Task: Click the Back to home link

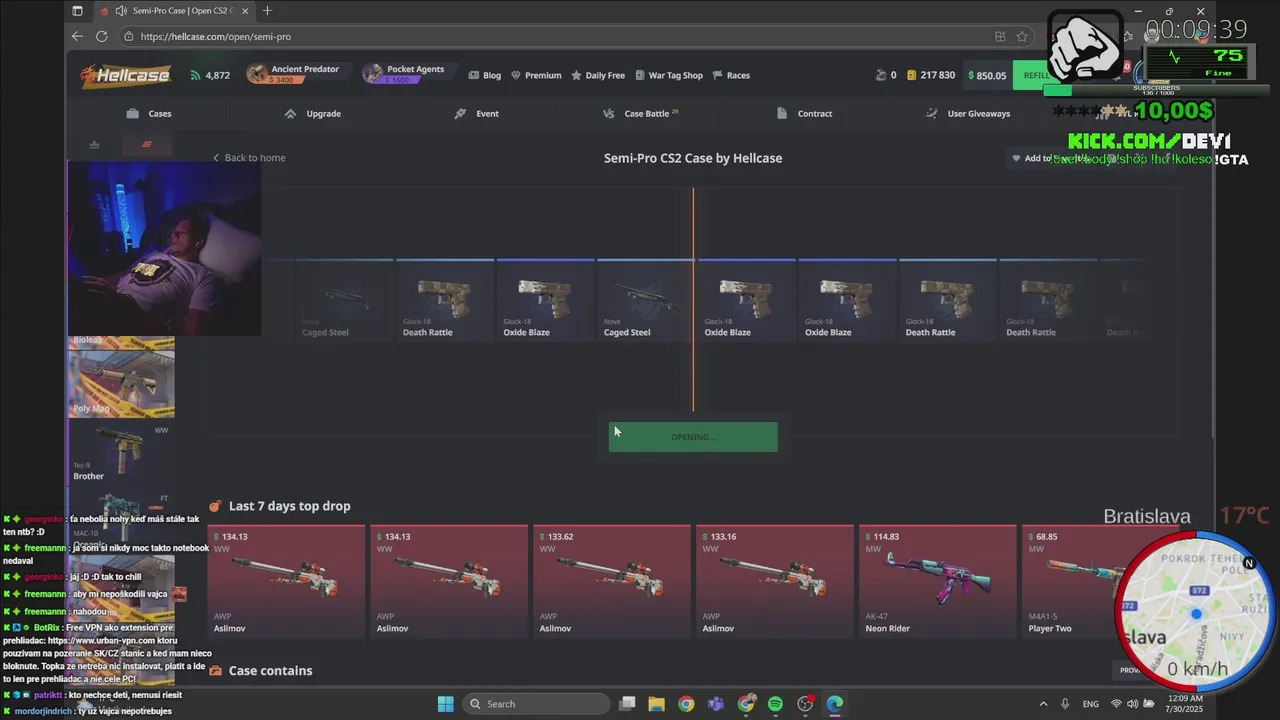Action: tap(249, 158)
